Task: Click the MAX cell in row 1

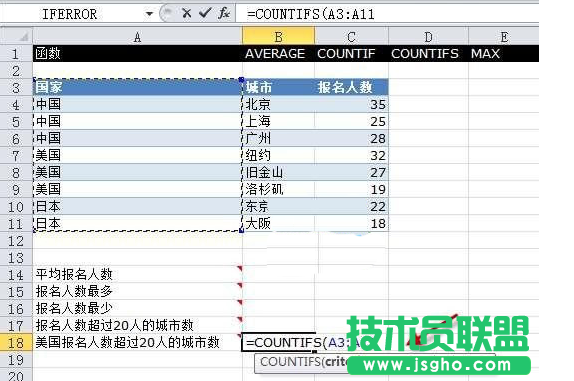Action: click(504, 53)
